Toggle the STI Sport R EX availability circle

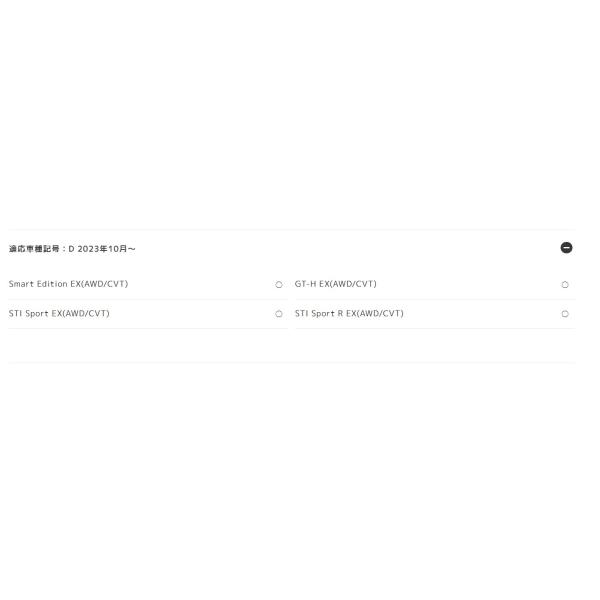pos(565,314)
